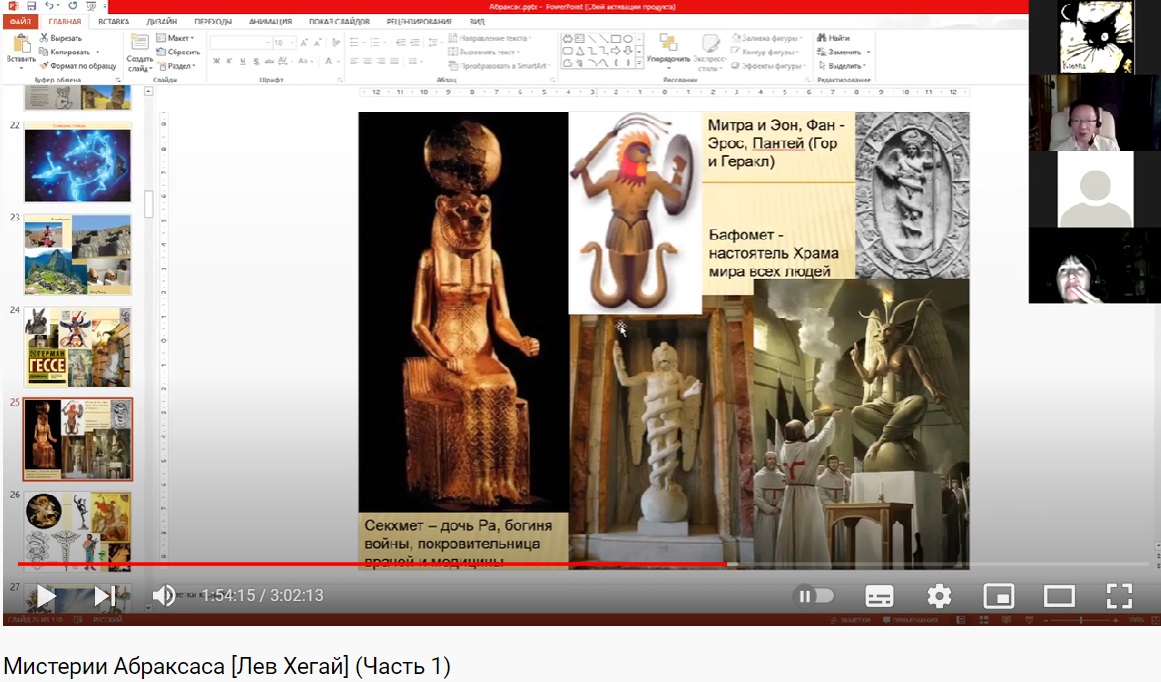Align text to the left
The image size is (1161, 682).
(x=355, y=61)
